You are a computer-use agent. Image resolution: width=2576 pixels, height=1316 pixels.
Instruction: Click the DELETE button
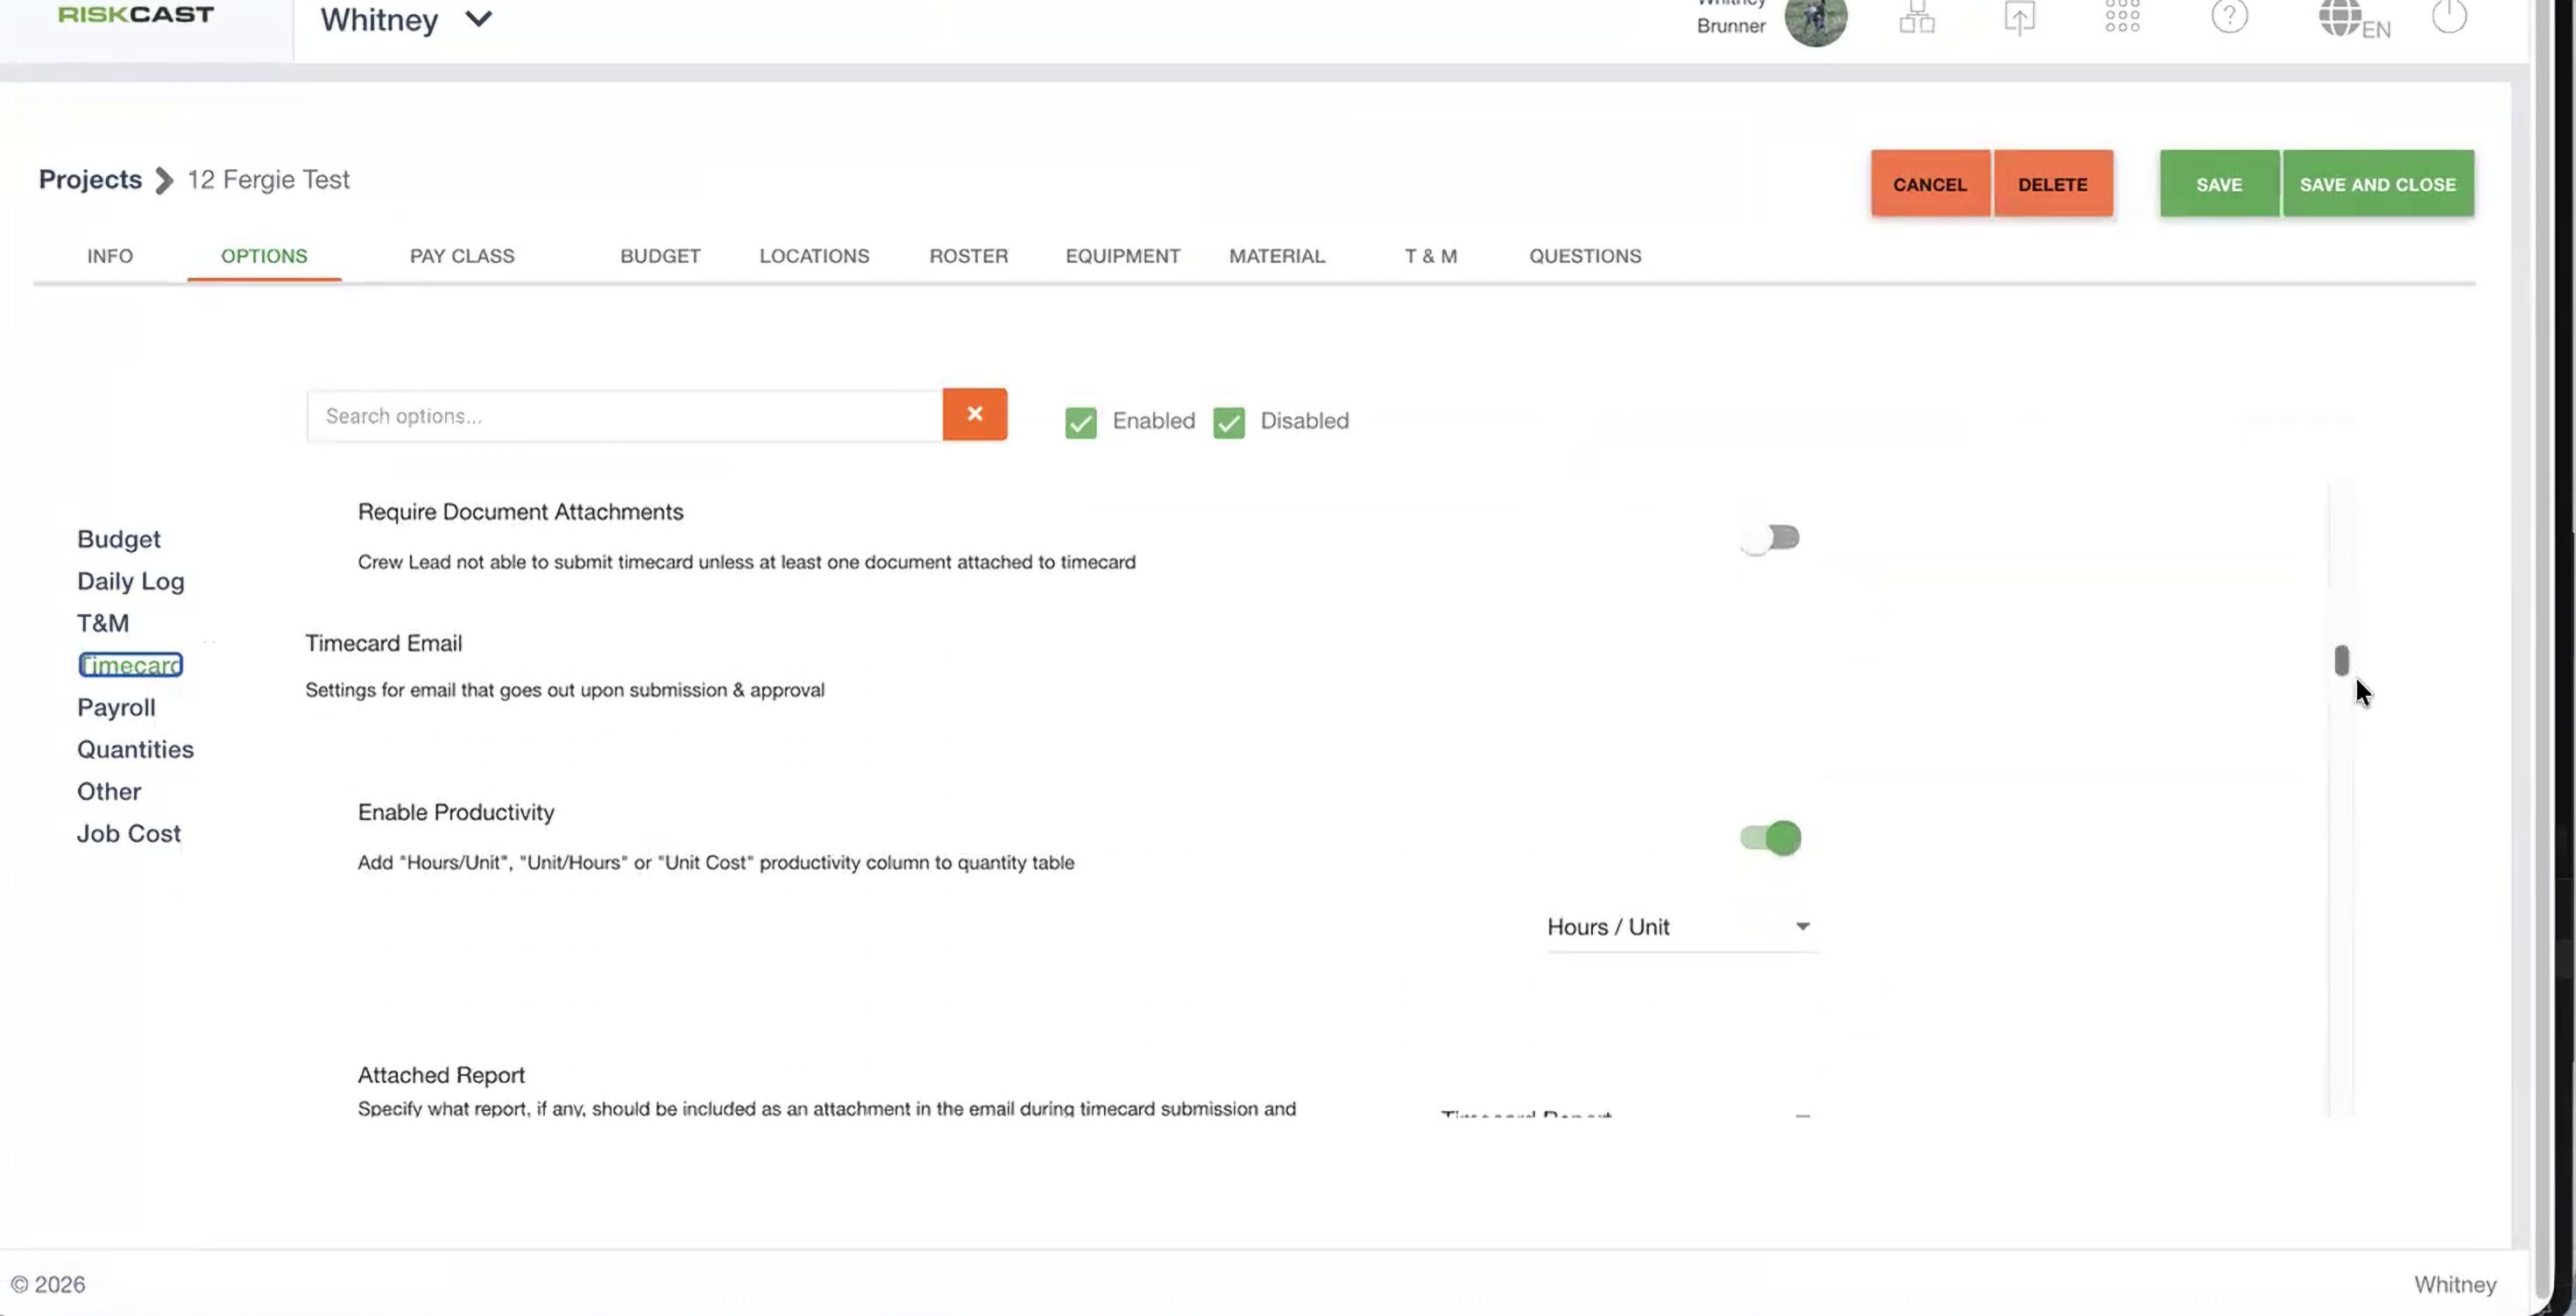click(x=2052, y=184)
